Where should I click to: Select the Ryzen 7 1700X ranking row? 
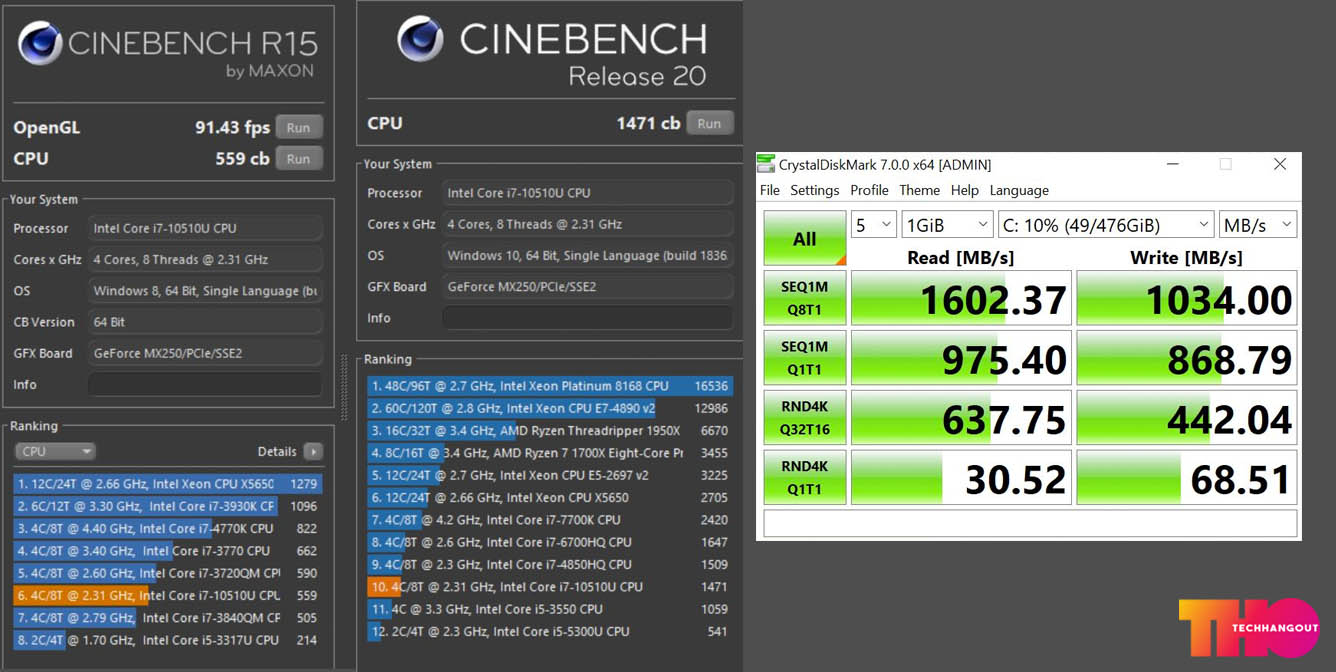[x=550, y=453]
